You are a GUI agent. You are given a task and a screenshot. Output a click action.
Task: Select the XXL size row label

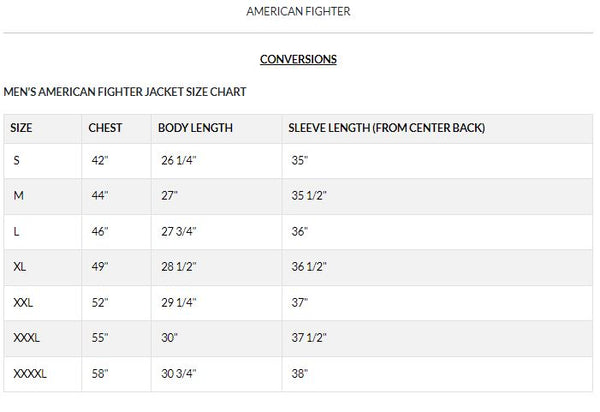pyautogui.click(x=24, y=302)
